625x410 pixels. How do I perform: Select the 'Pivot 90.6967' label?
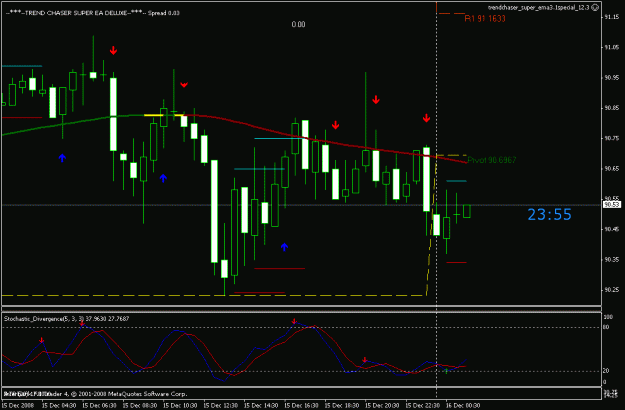492,160
